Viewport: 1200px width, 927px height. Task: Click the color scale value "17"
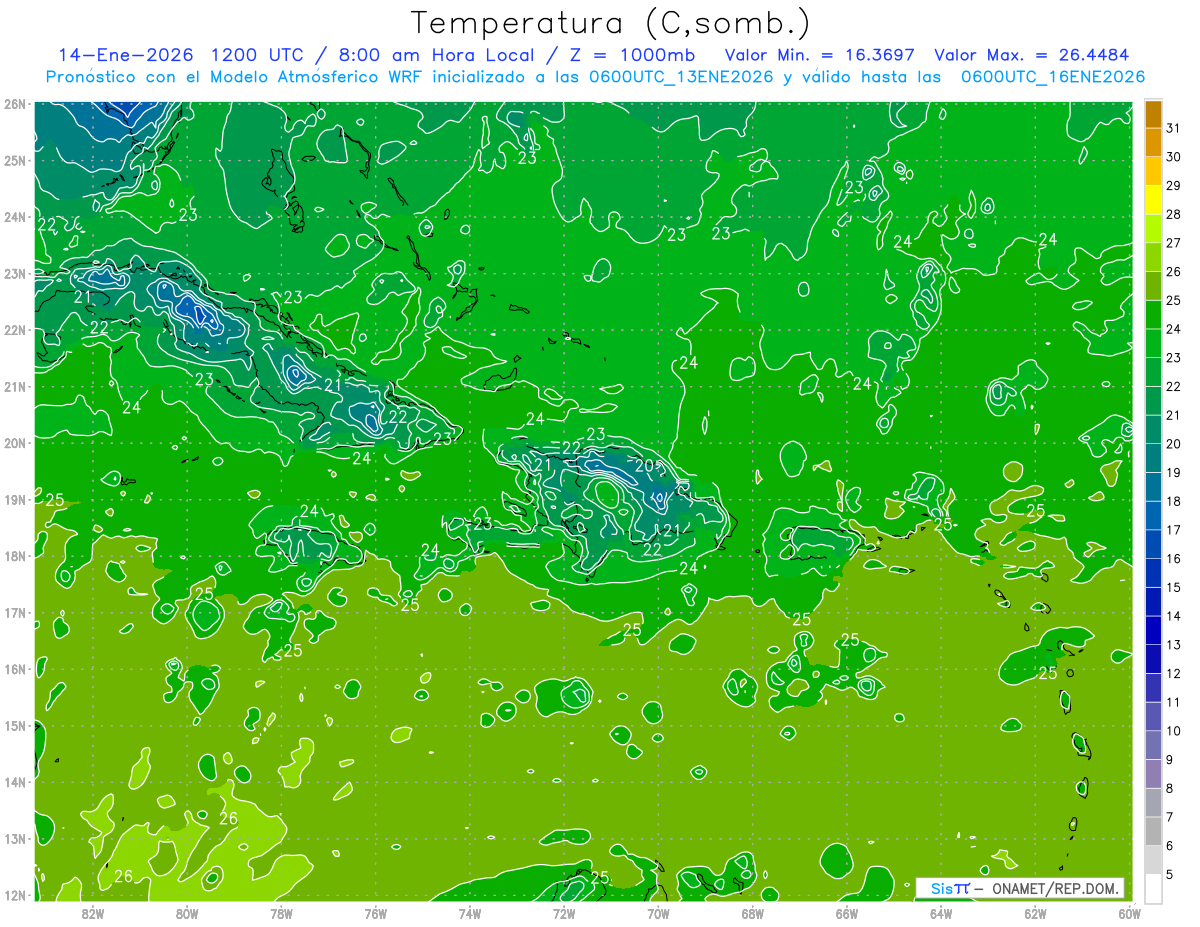point(1174,530)
